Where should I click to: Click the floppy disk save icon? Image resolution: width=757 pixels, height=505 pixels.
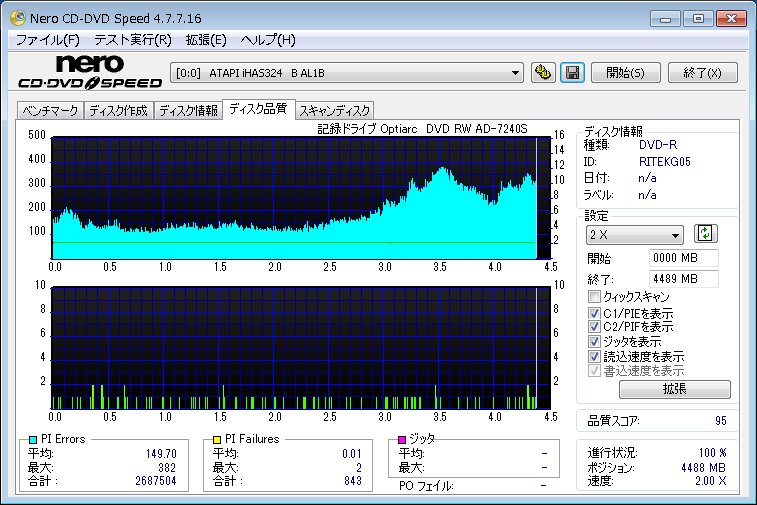point(573,73)
